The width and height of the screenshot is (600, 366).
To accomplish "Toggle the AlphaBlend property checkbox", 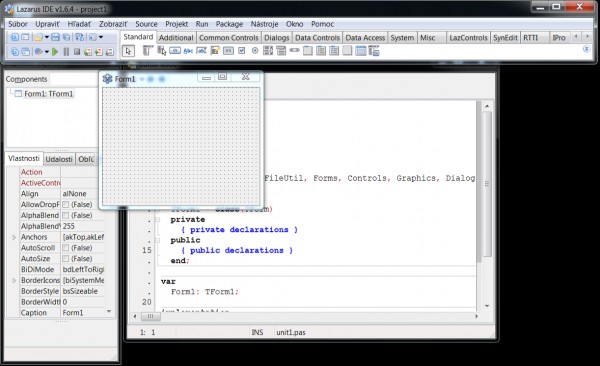I will (x=66, y=215).
